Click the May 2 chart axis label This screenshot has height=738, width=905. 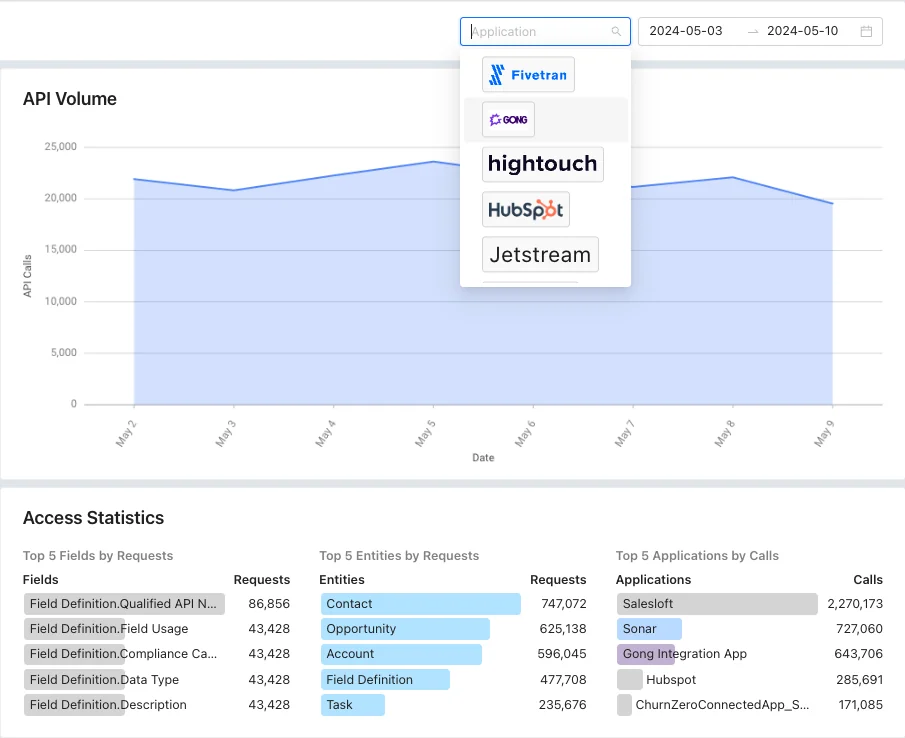[126, 434]
